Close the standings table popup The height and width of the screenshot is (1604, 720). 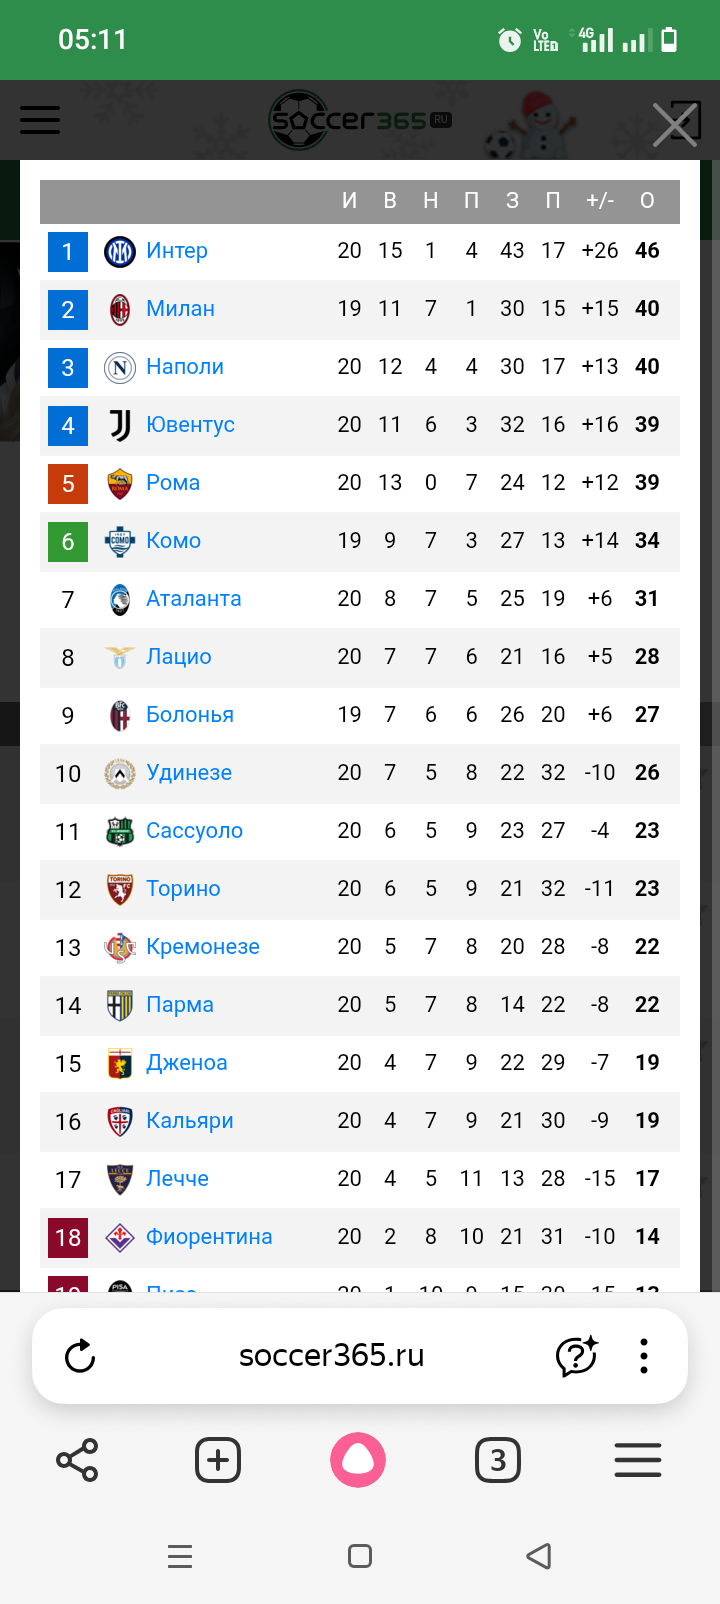coord(675,125)
